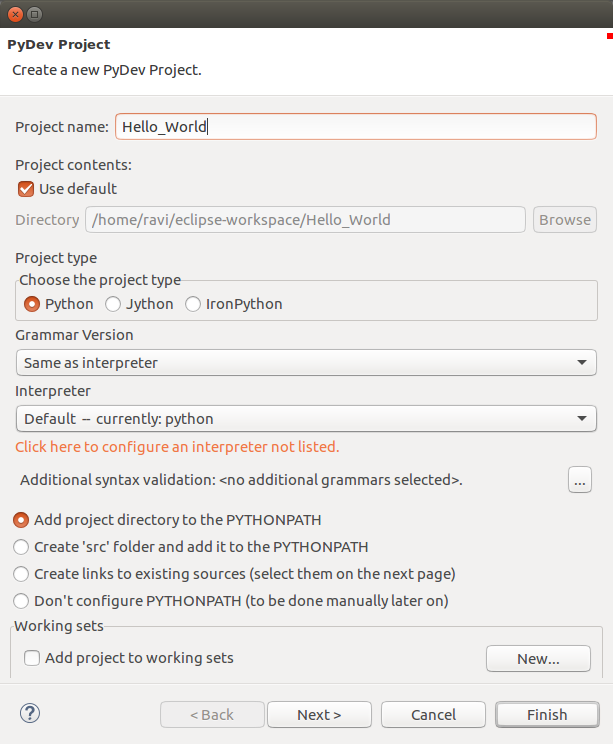The height and width of the screenshot is (744, 613).
Task: Click the ellipsis button for syntax validation
Action: [x=580, y=480]
